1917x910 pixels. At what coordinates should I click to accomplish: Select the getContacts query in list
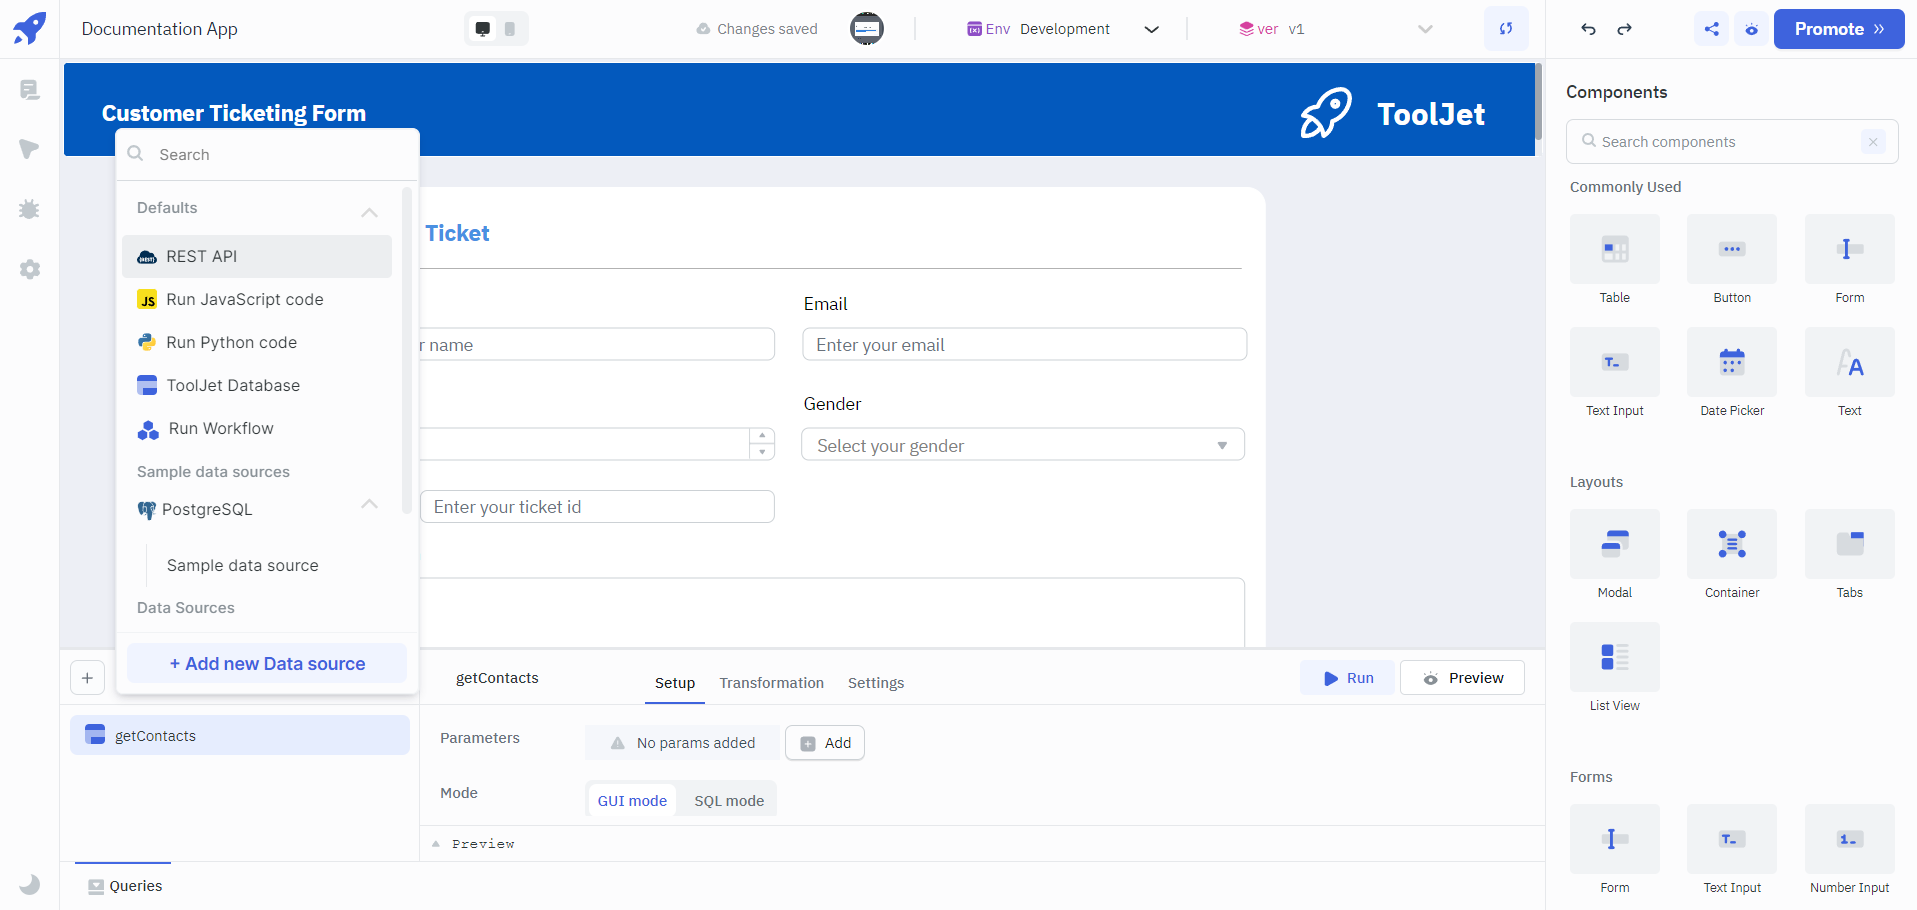coord(240,735)
